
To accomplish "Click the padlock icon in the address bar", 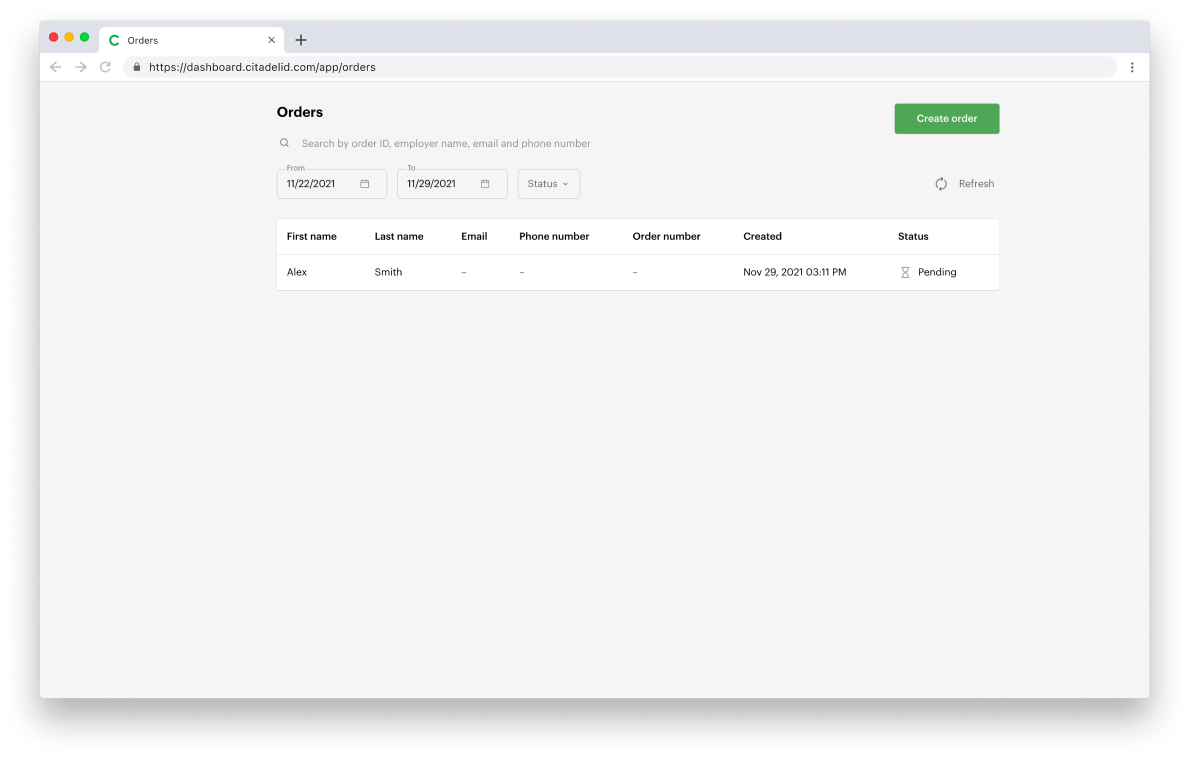I will click(136, 67).
